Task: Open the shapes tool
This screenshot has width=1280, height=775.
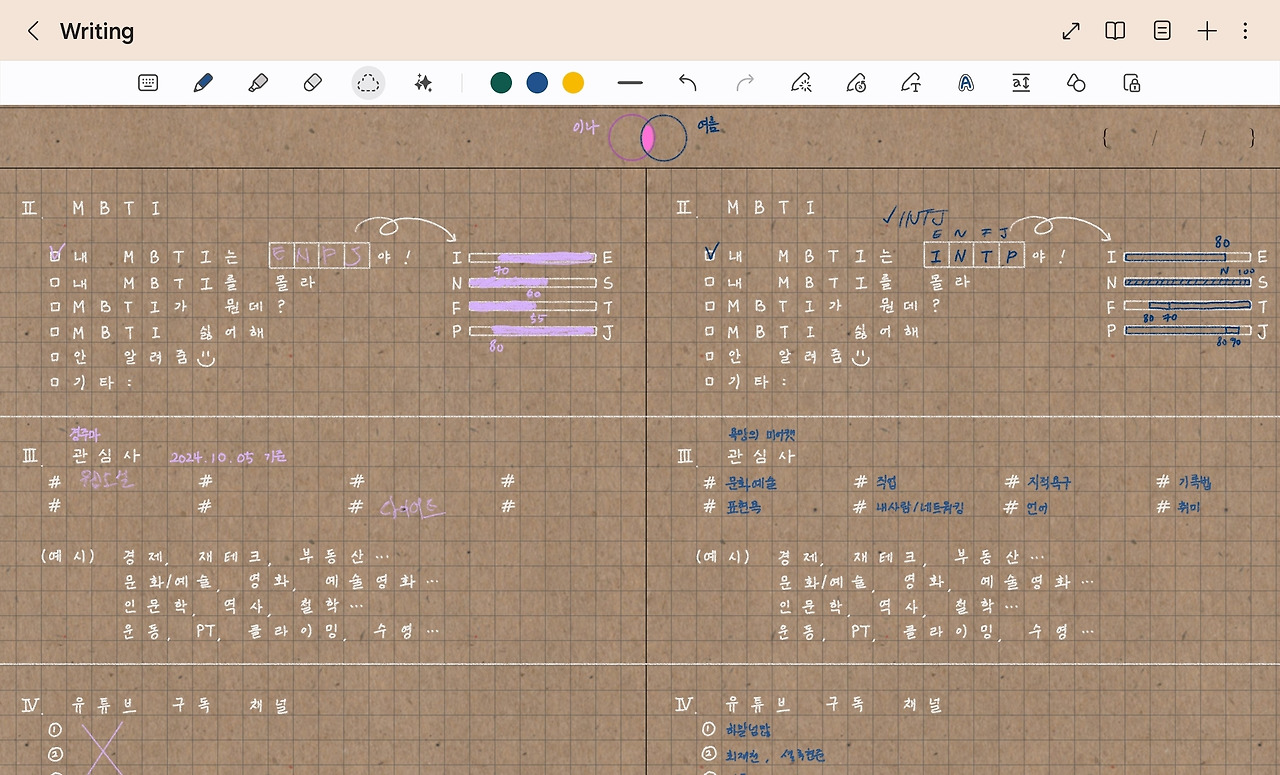Action: click(1076, 83)
